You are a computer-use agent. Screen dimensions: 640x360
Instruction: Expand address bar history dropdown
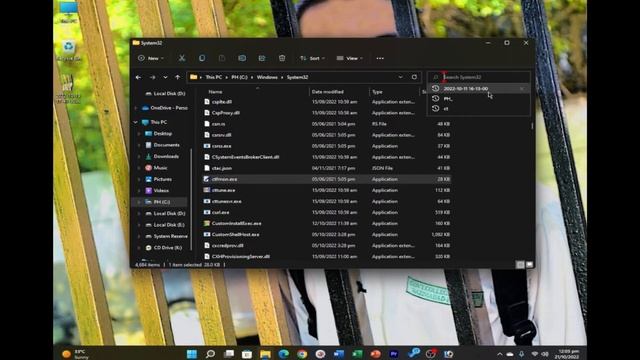400,77
